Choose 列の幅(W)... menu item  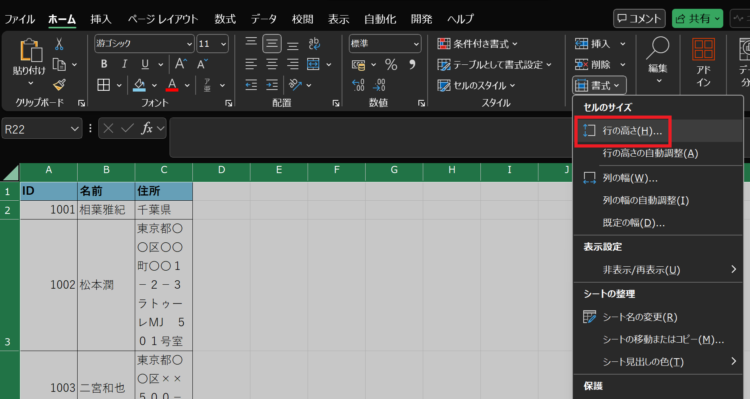coord(658,178)
